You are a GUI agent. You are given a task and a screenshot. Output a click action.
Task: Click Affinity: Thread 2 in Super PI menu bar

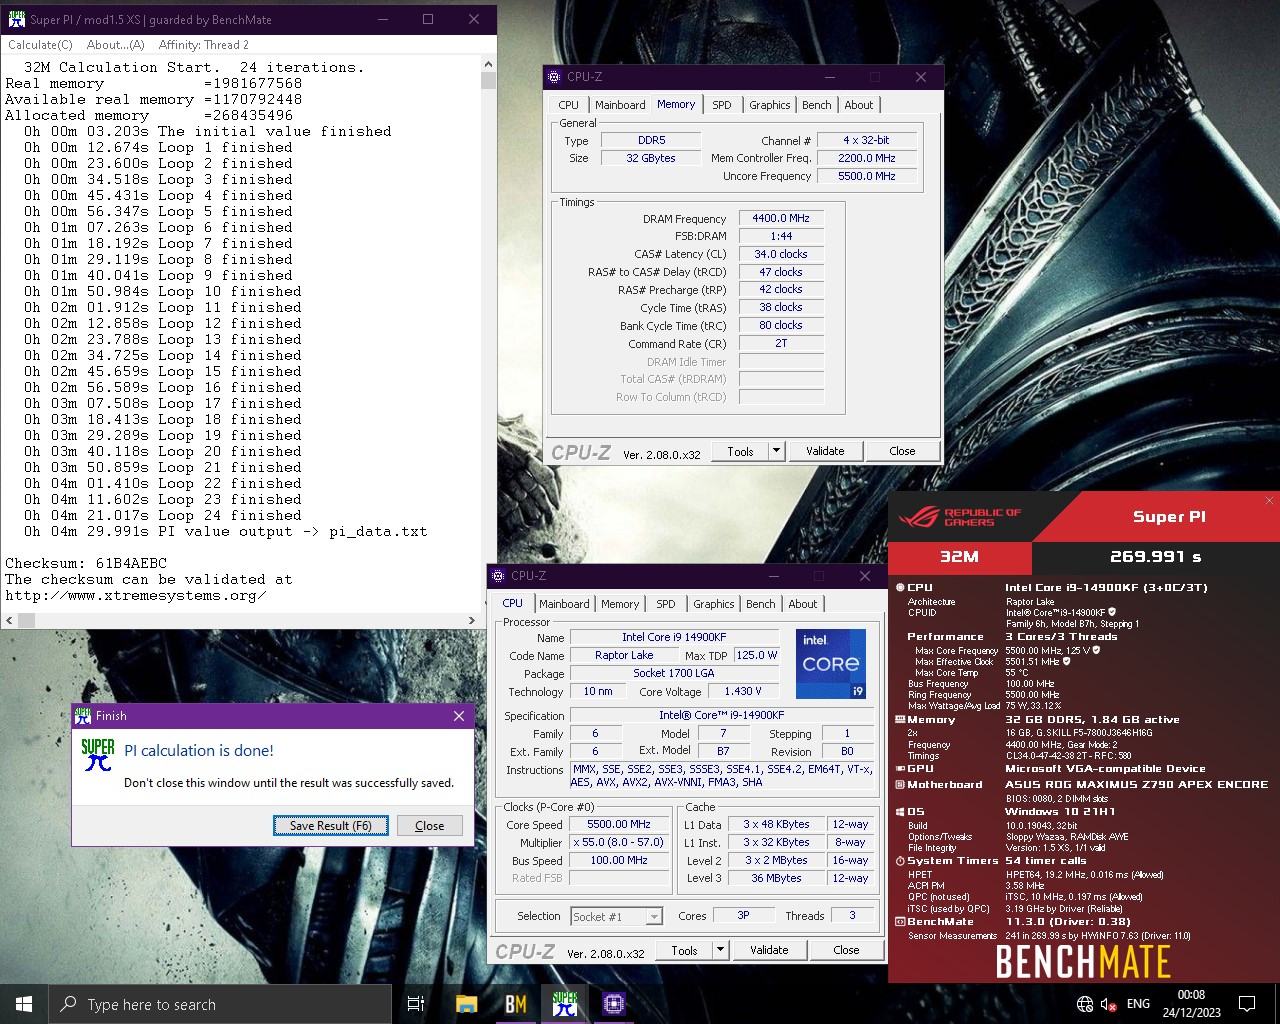[204, 45]
